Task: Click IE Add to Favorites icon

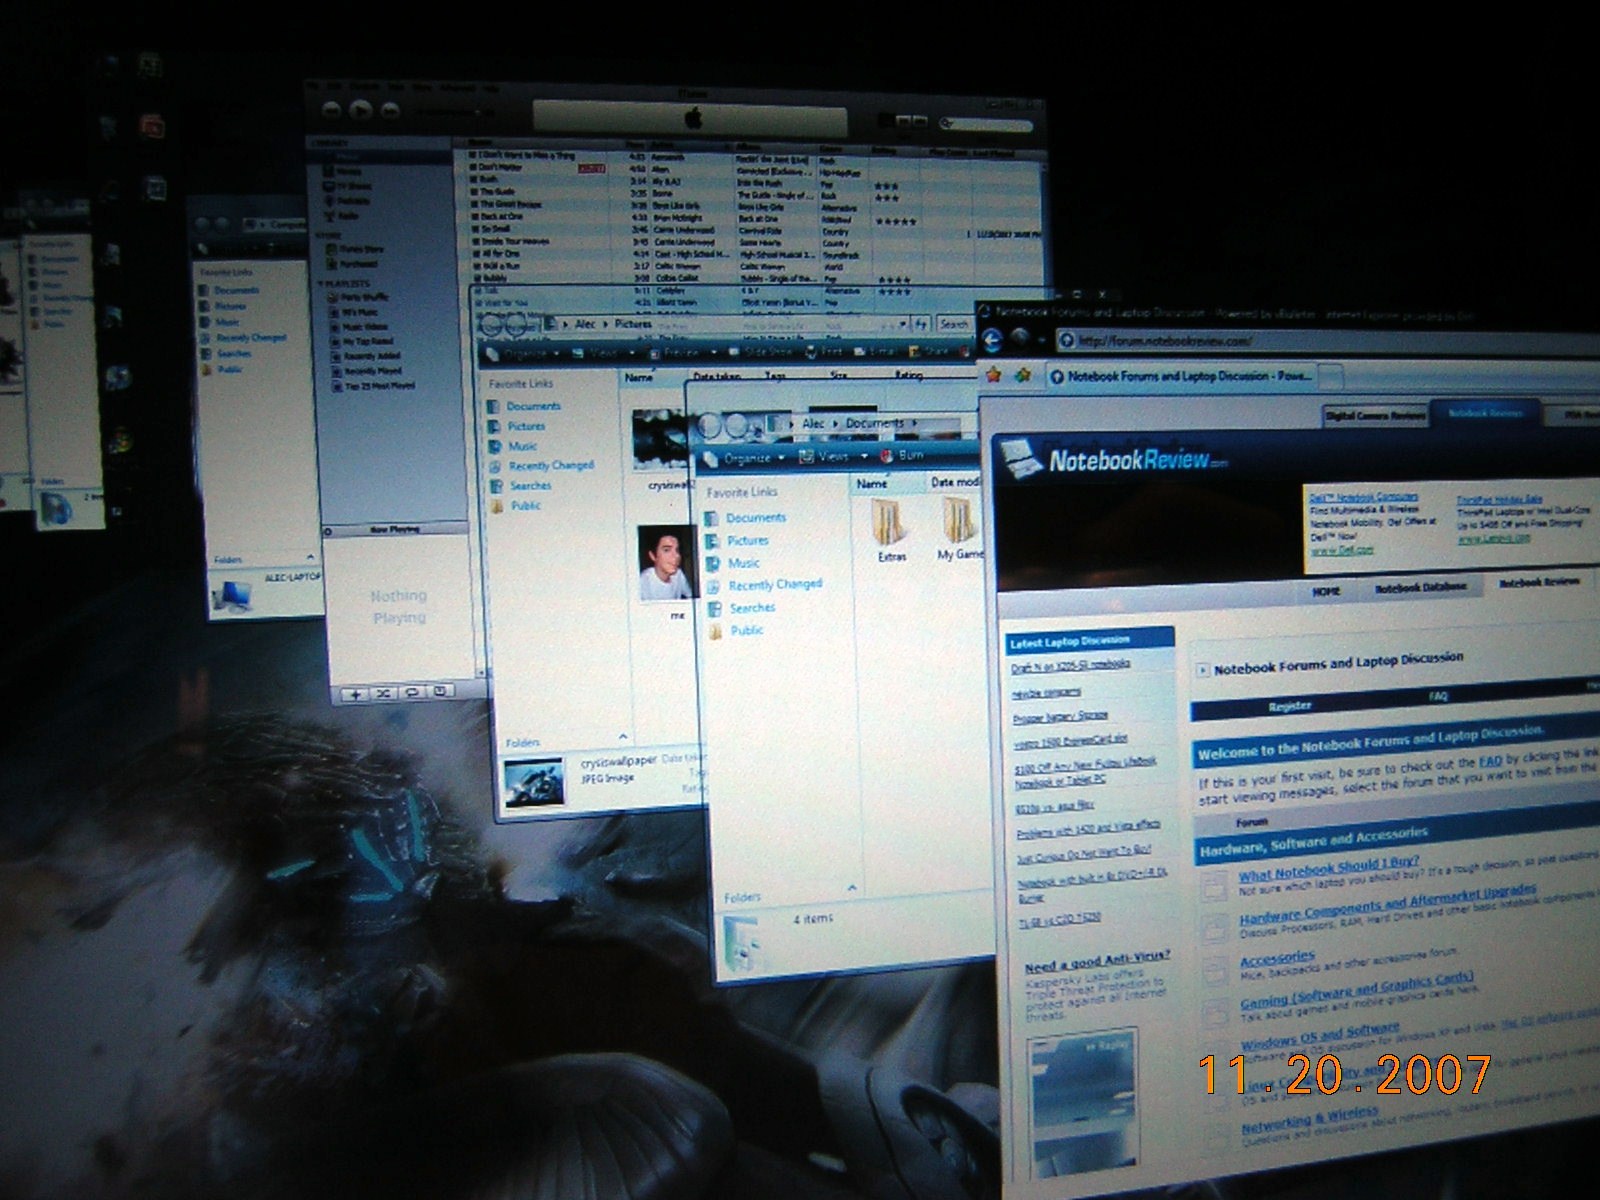Action: coord(1023,375)
